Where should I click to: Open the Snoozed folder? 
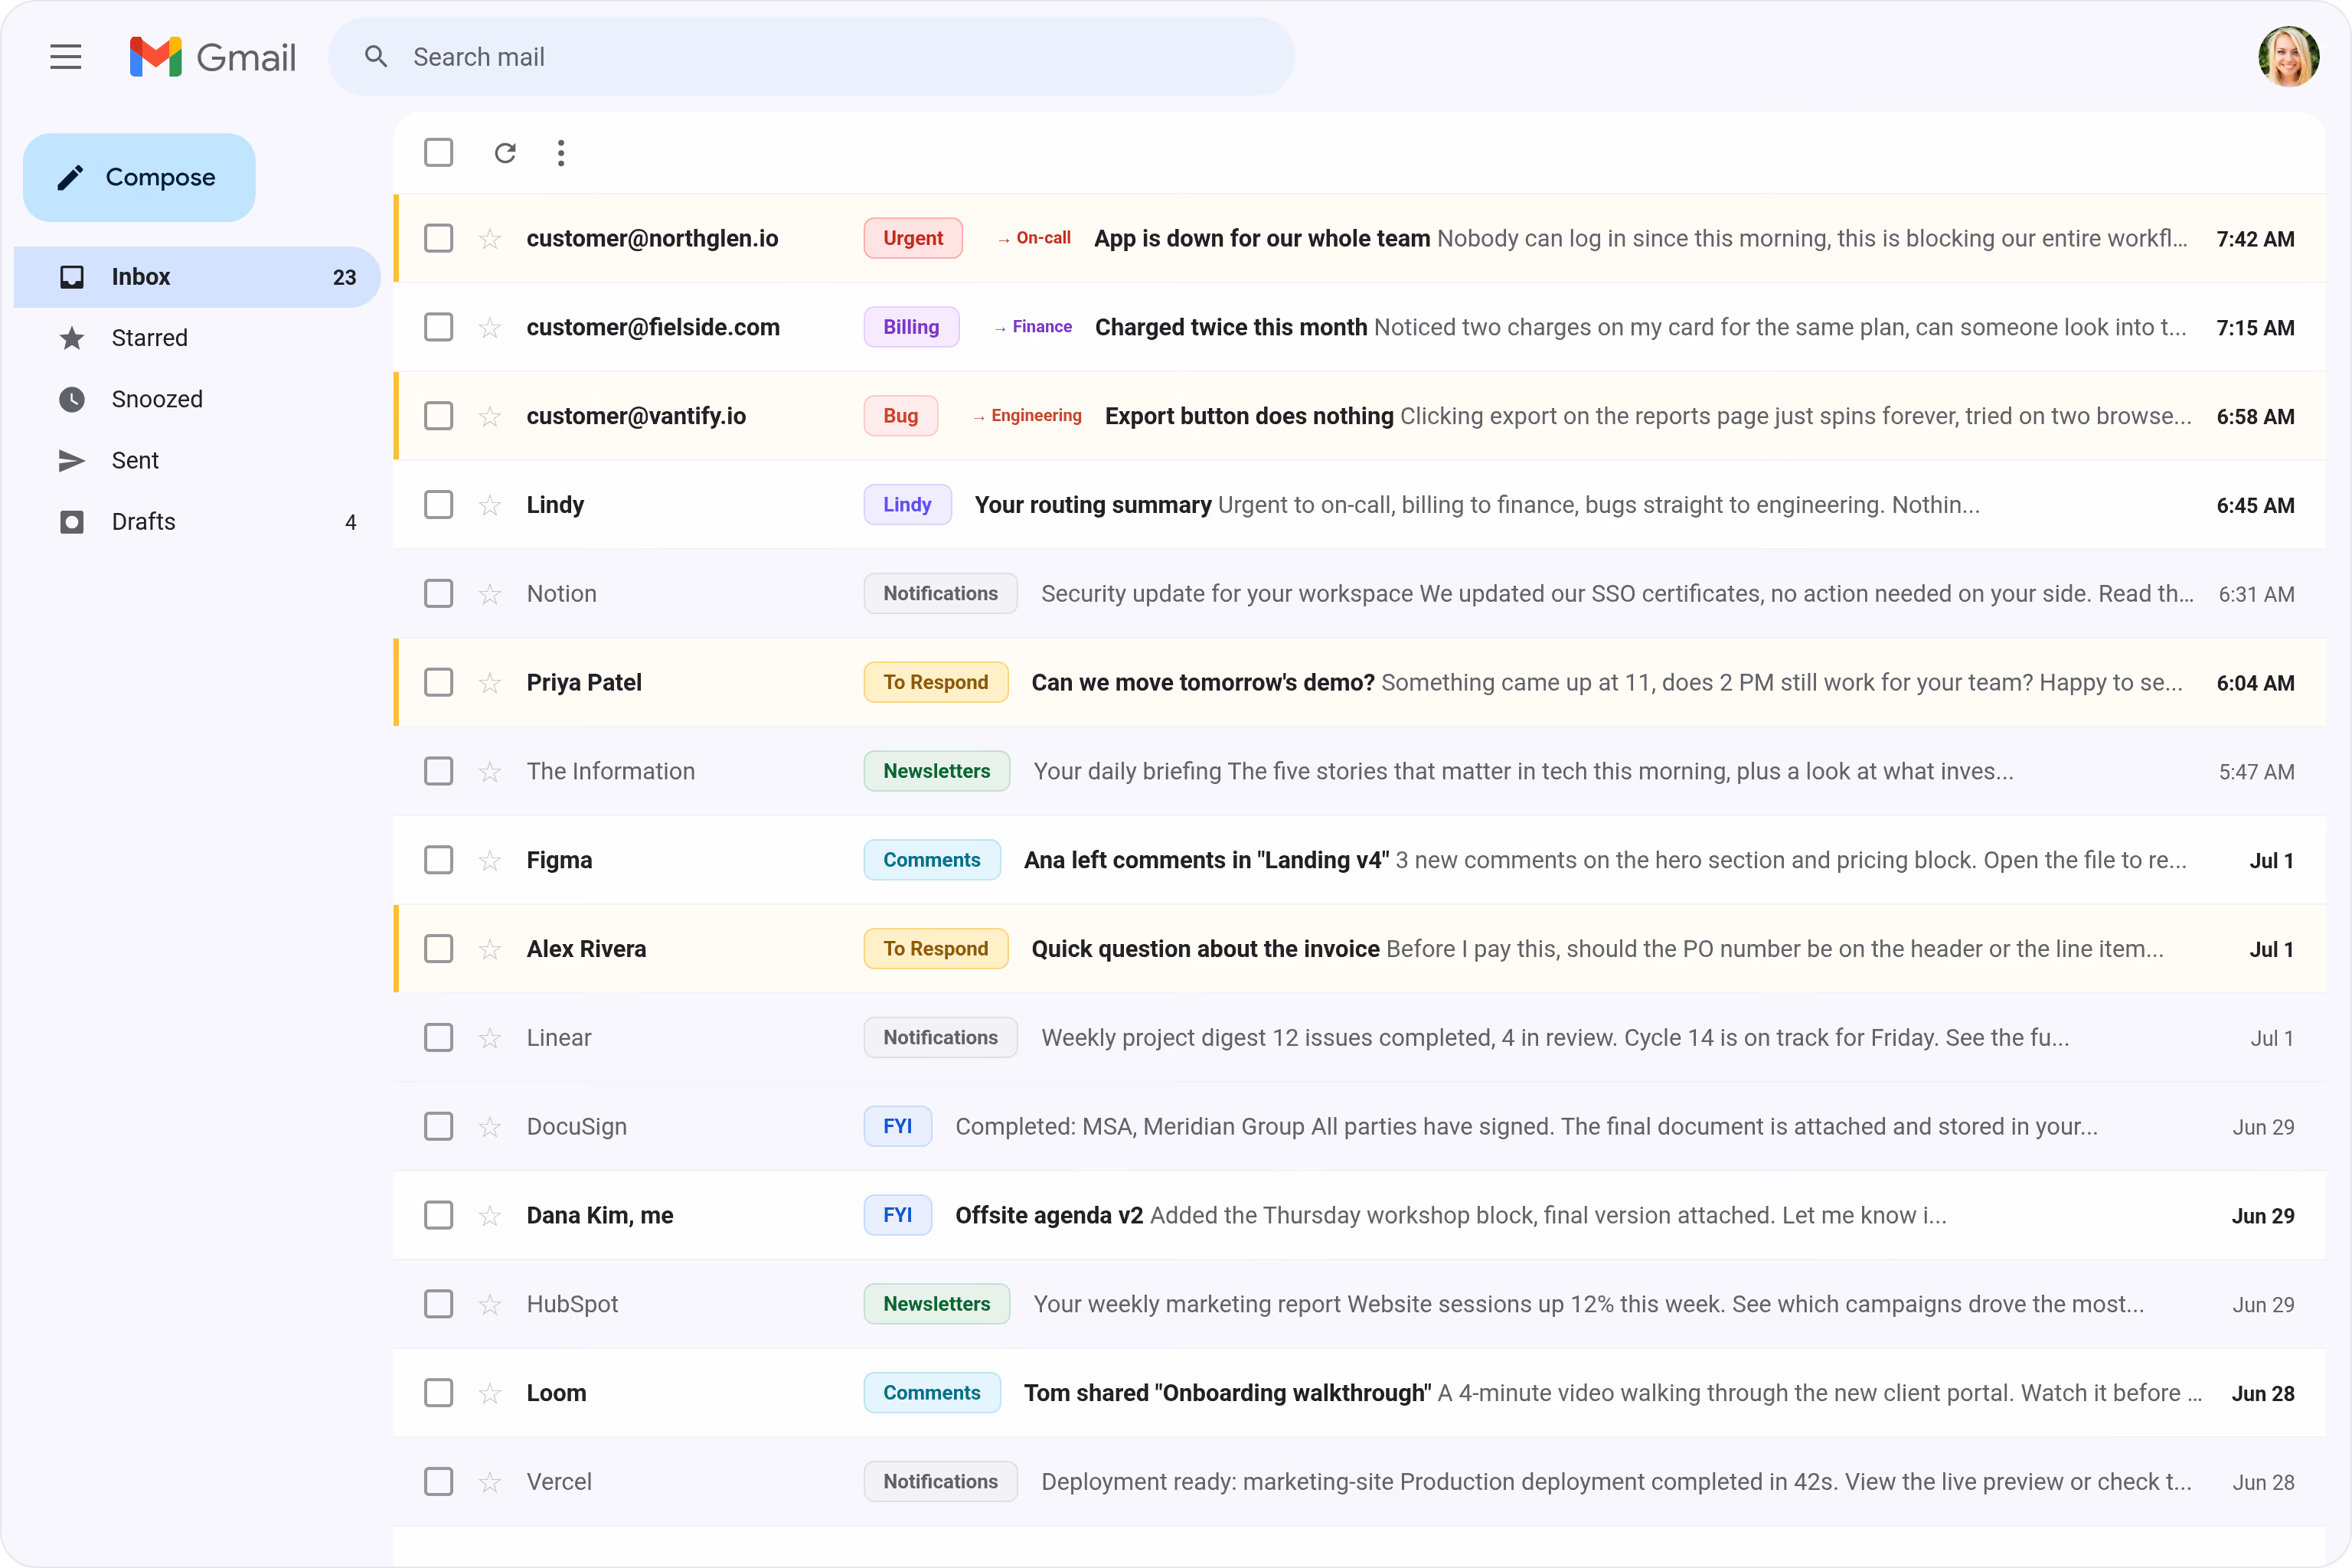point(197,399)
